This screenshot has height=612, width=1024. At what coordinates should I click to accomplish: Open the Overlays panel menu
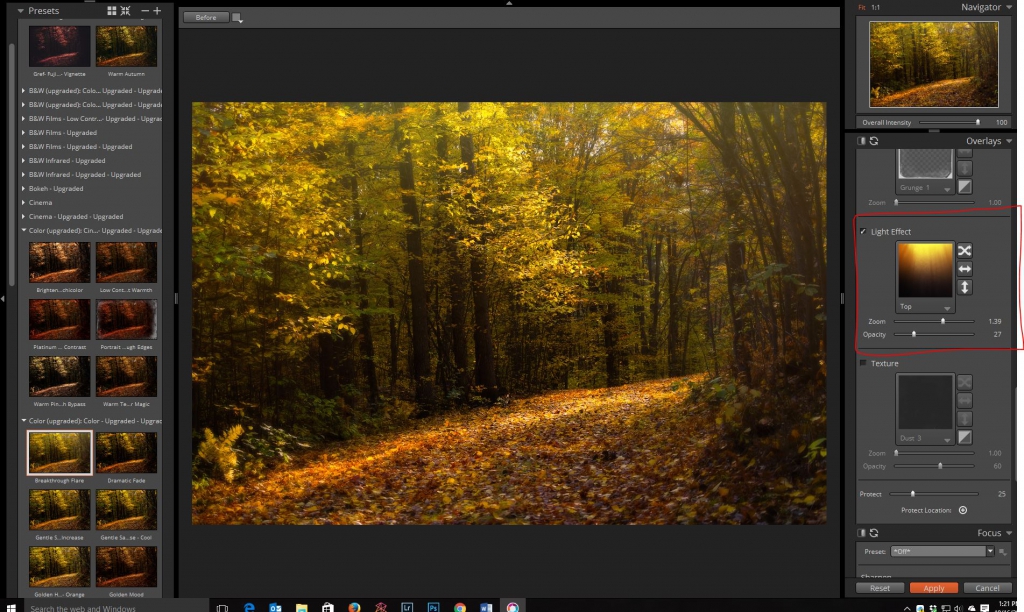pyautogui.click(x=1009, y=141)
